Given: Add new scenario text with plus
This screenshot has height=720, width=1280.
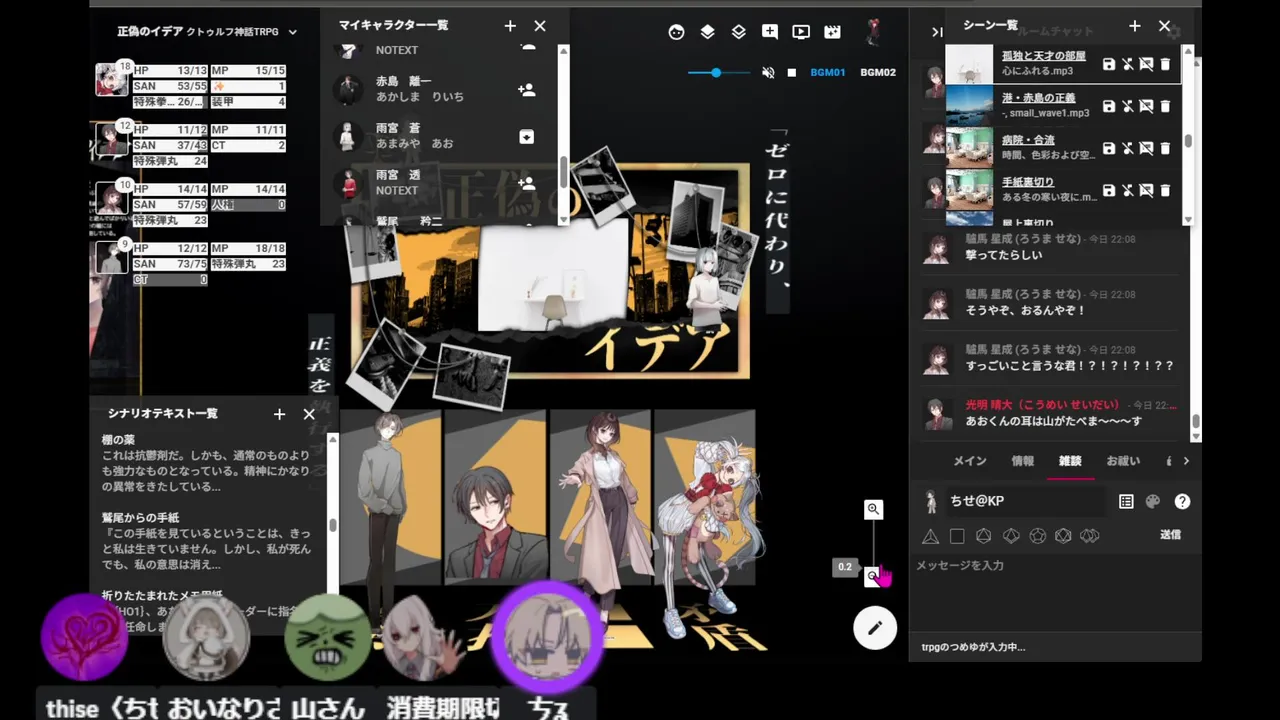Looking at the screenshot, I should coord(279,414).
